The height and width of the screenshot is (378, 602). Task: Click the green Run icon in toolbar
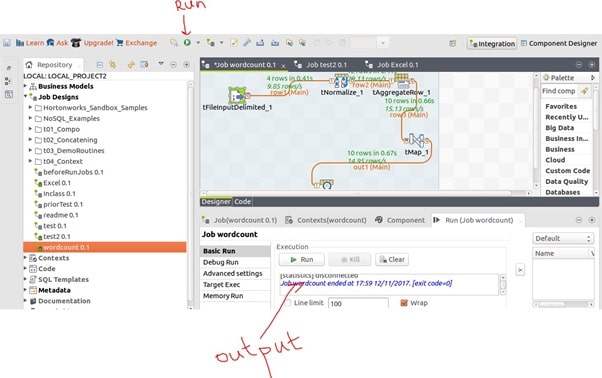coord(187,43)
